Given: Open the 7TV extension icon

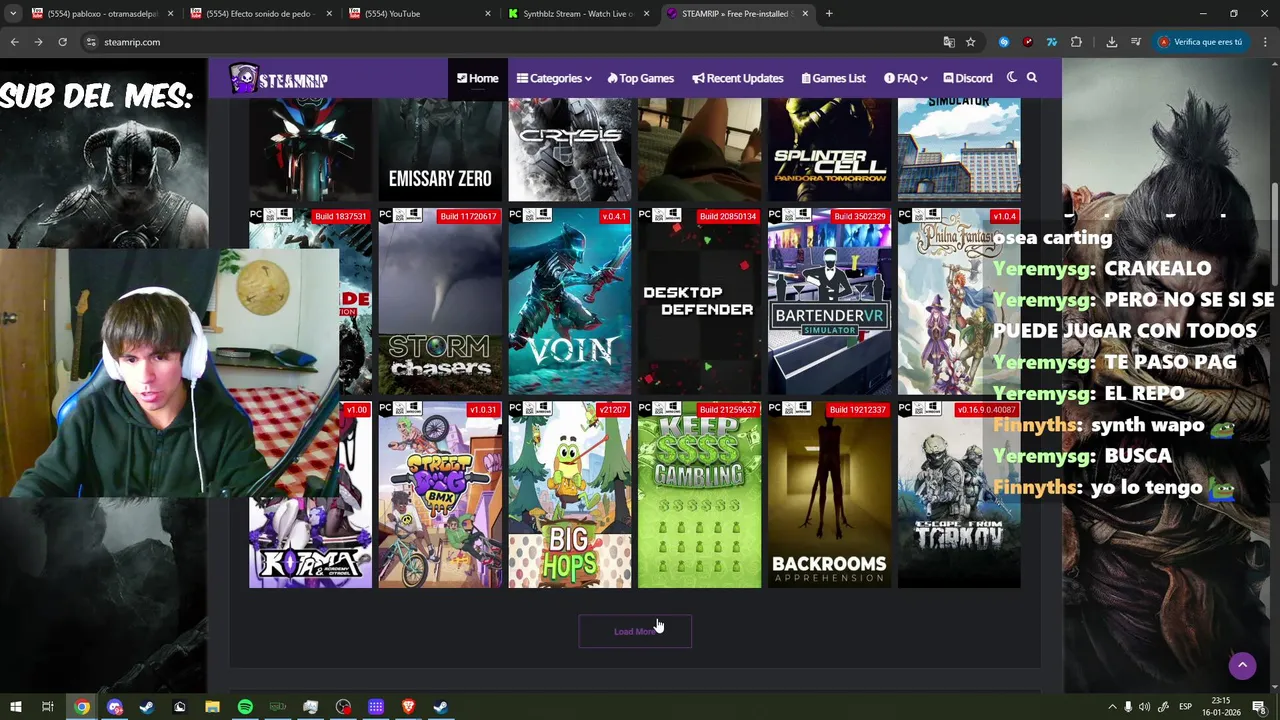Looking at the screenshot, I should pyautogui.click(x=1052, y=42).
